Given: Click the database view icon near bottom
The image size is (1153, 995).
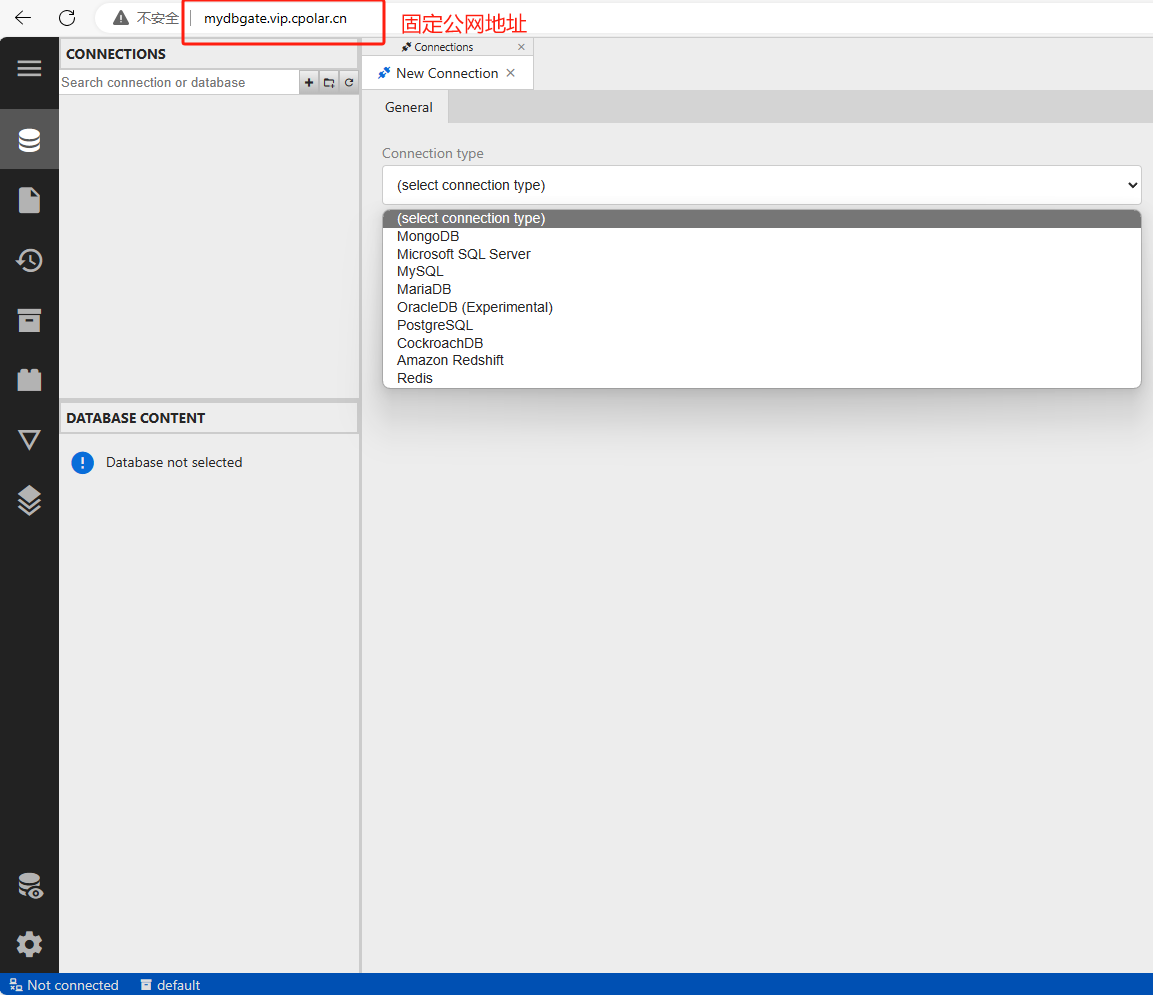Looking at the screenshot, I should [x=30, y=885].
